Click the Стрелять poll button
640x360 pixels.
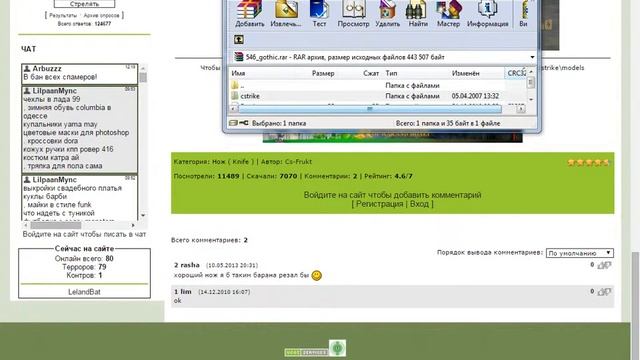click(x=84, y=4)
